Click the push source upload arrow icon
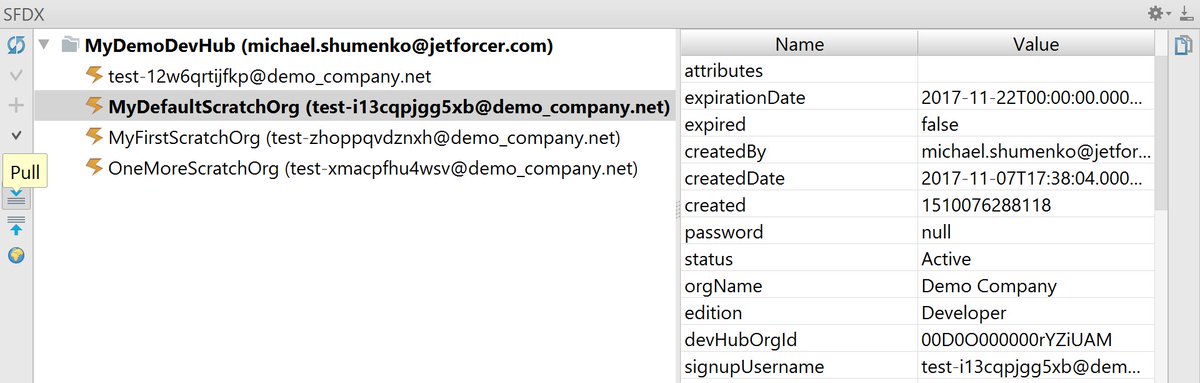The height and width of the screenshot is (383, 1200). coord(16,227)
